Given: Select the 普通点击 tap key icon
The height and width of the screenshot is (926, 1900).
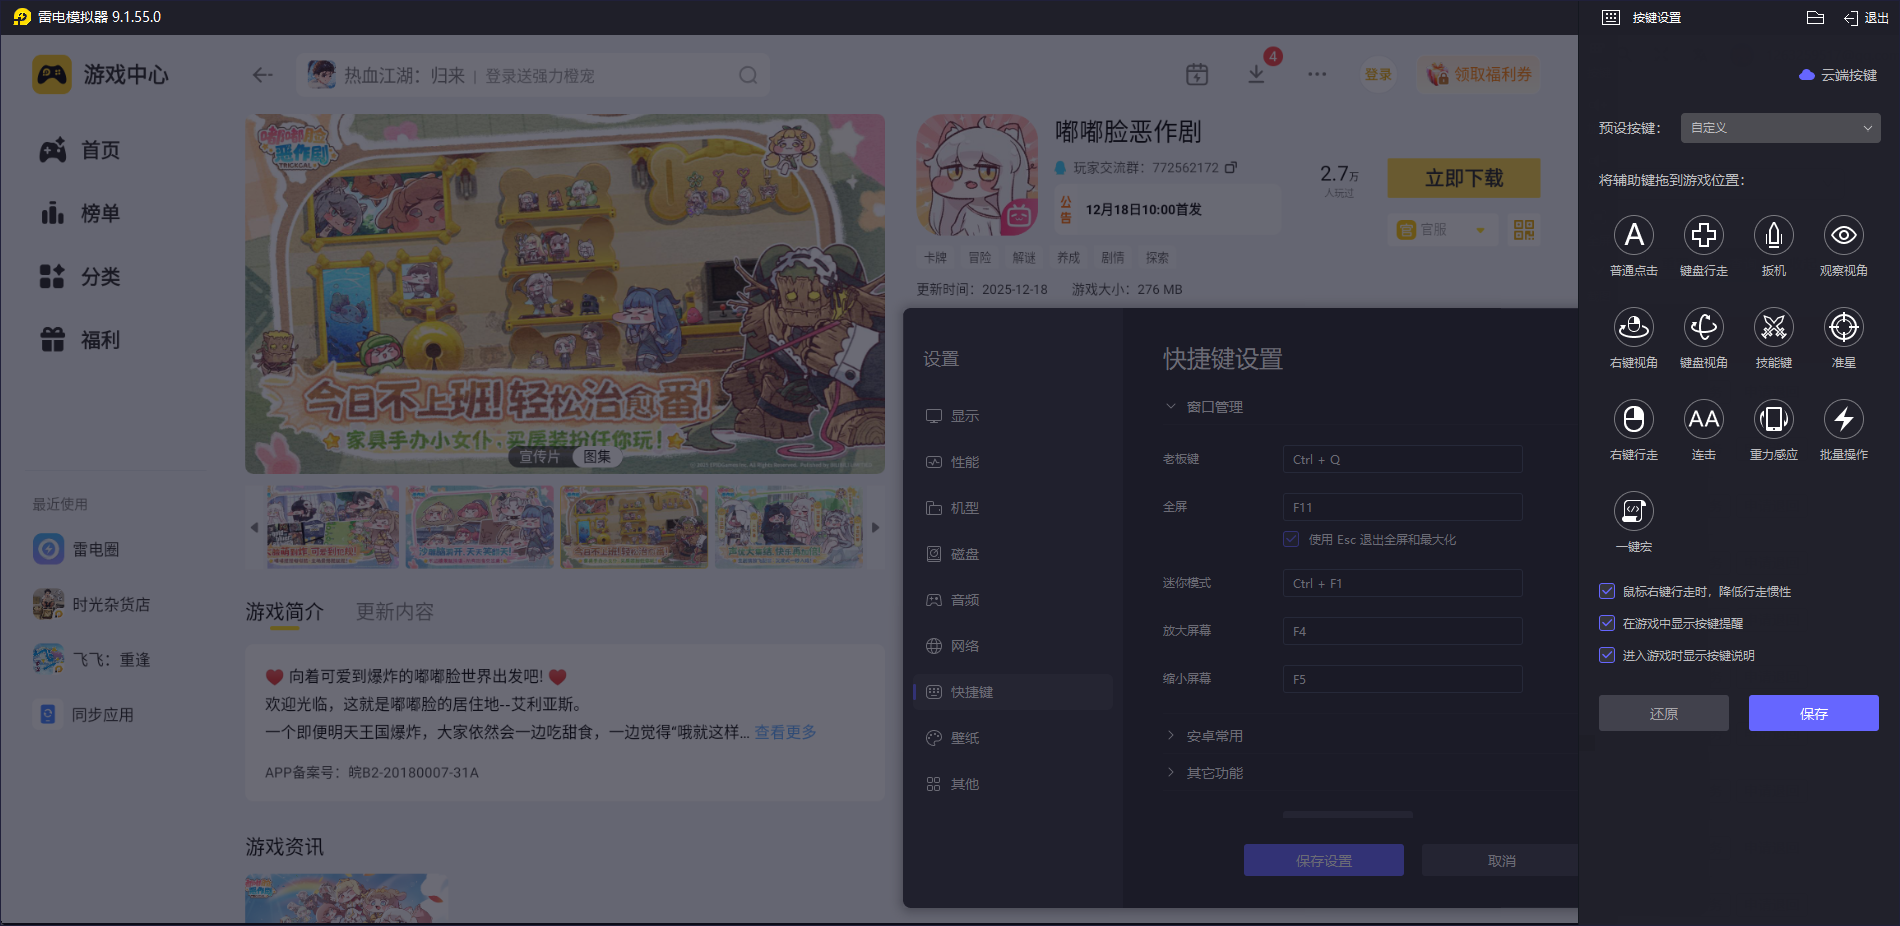Looking at the screenshot, I should 1634,235.
